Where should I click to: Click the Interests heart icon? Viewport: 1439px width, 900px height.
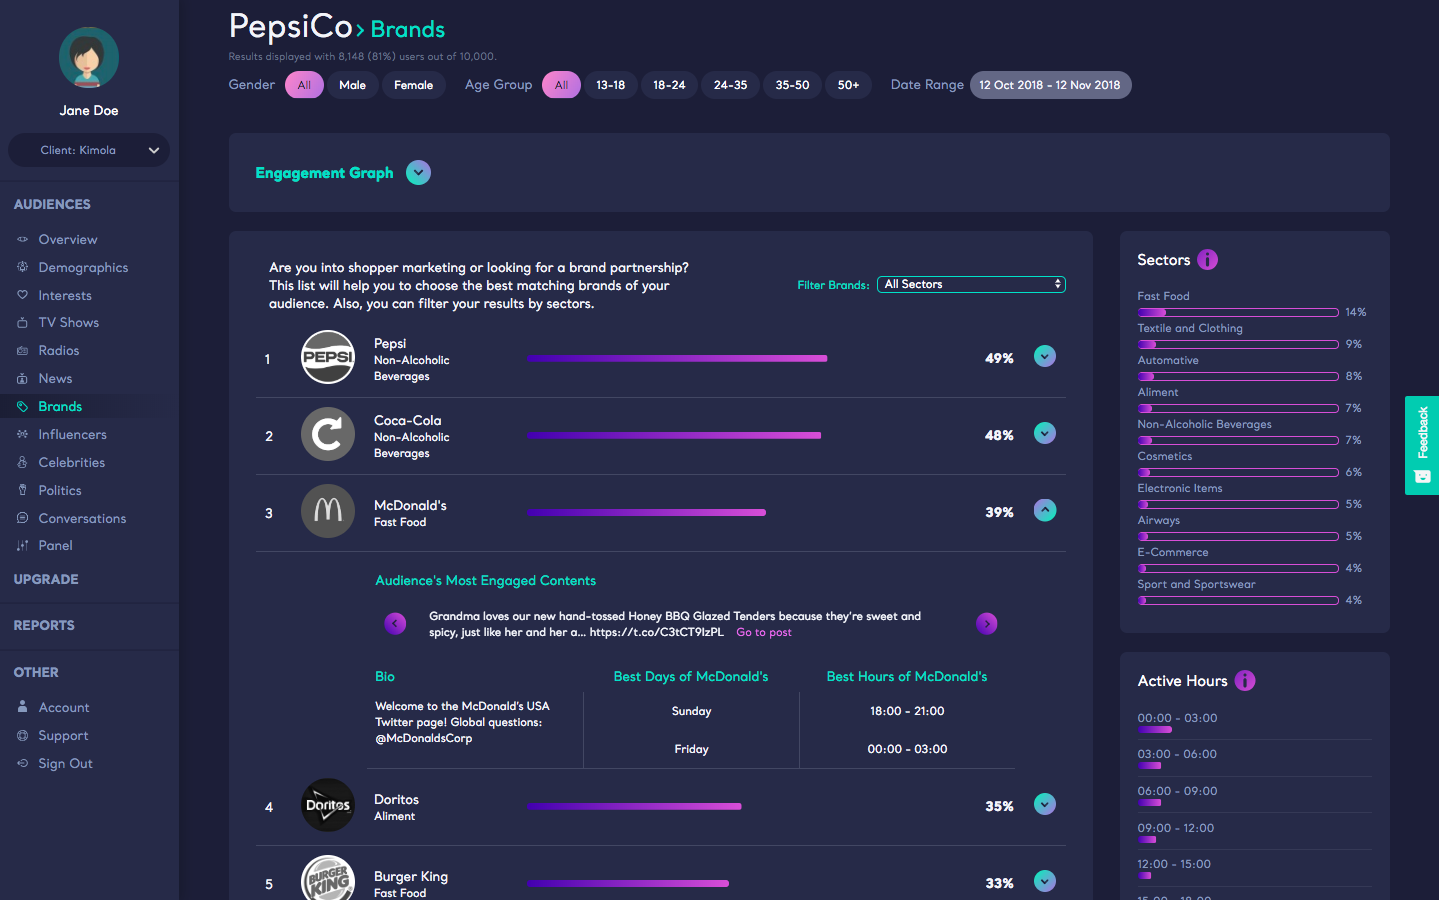(x=22, y=295)
